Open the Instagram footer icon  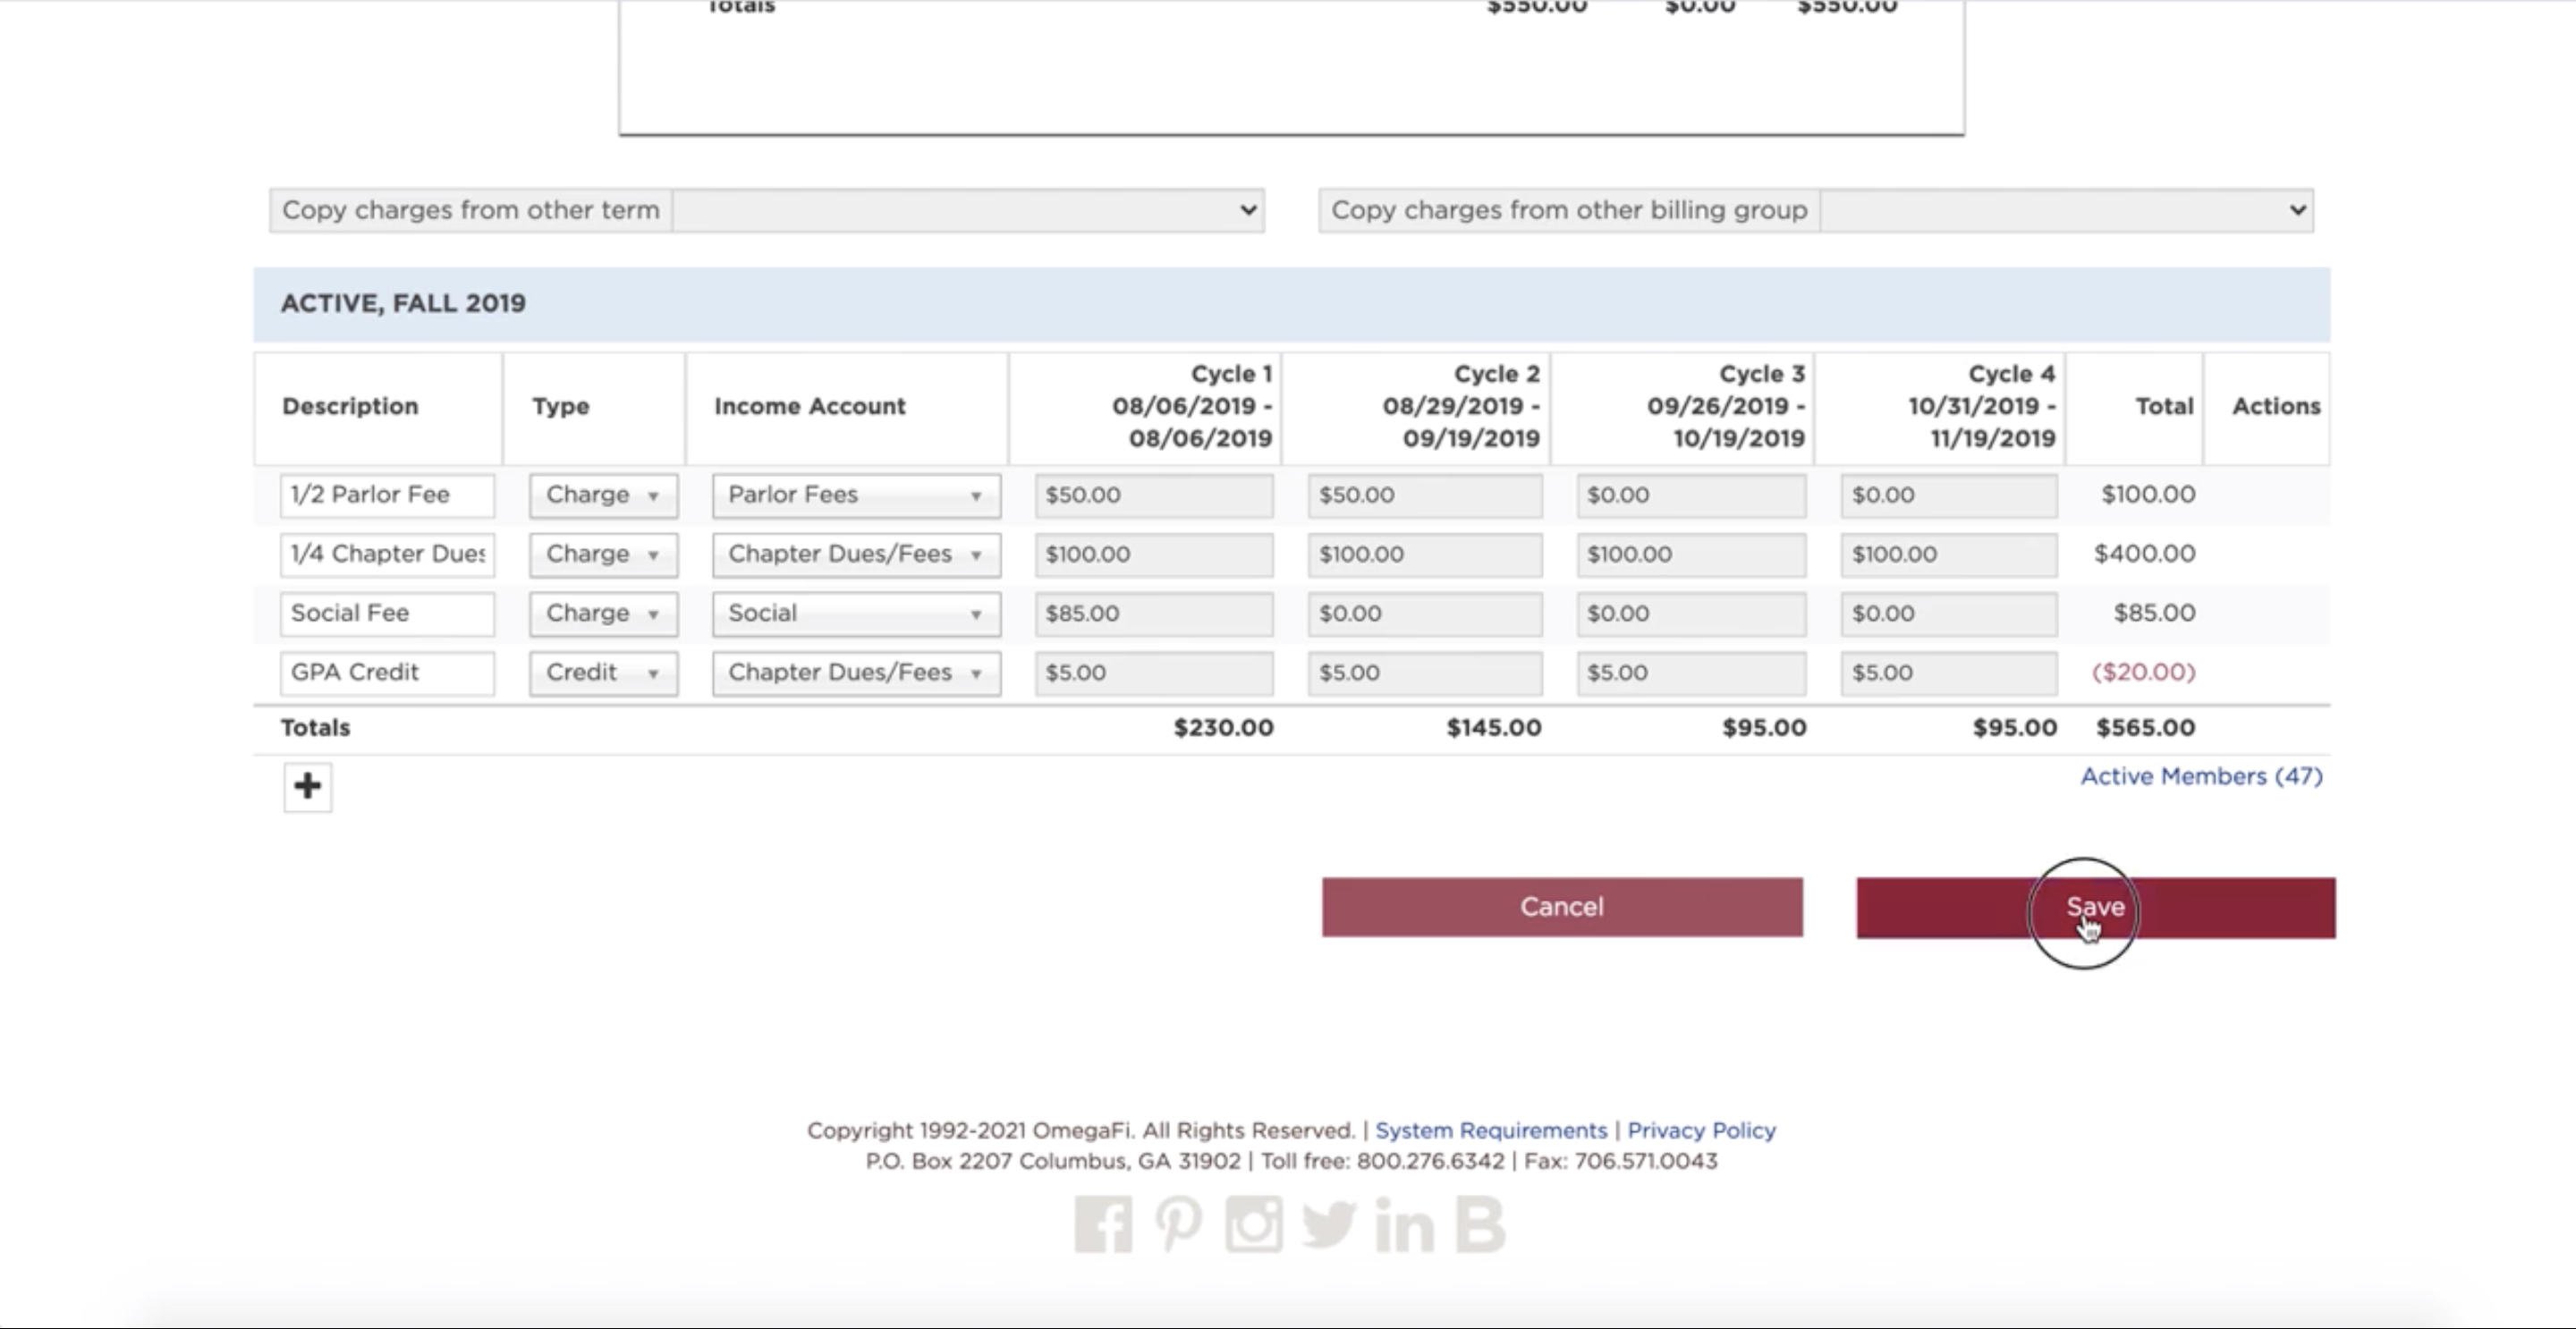(x=1253, y=1224)
